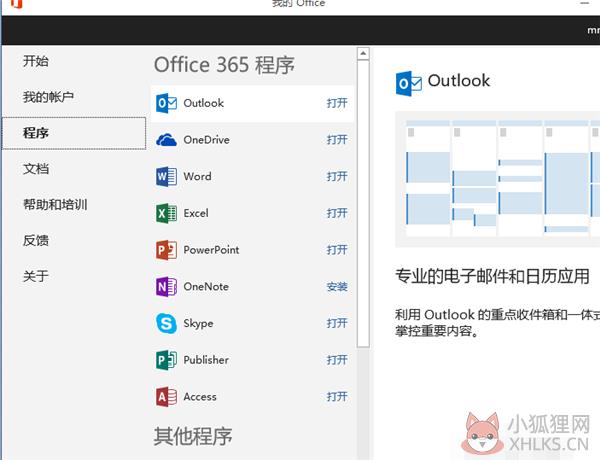Screen dimensions: 600x460
Task: Select the PowerPoint label in the list
Action: coord(211,250)
